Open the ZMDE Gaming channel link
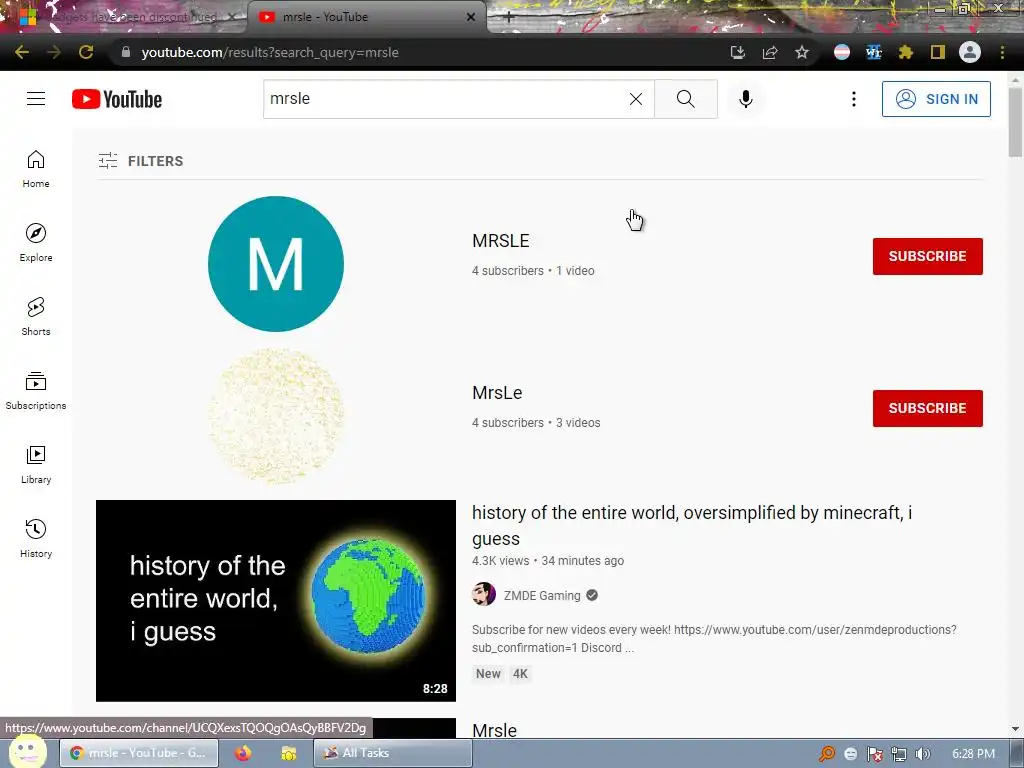The height and width of the screenshot is (768, 1024). pyautogui.click(x=541, y=596)
